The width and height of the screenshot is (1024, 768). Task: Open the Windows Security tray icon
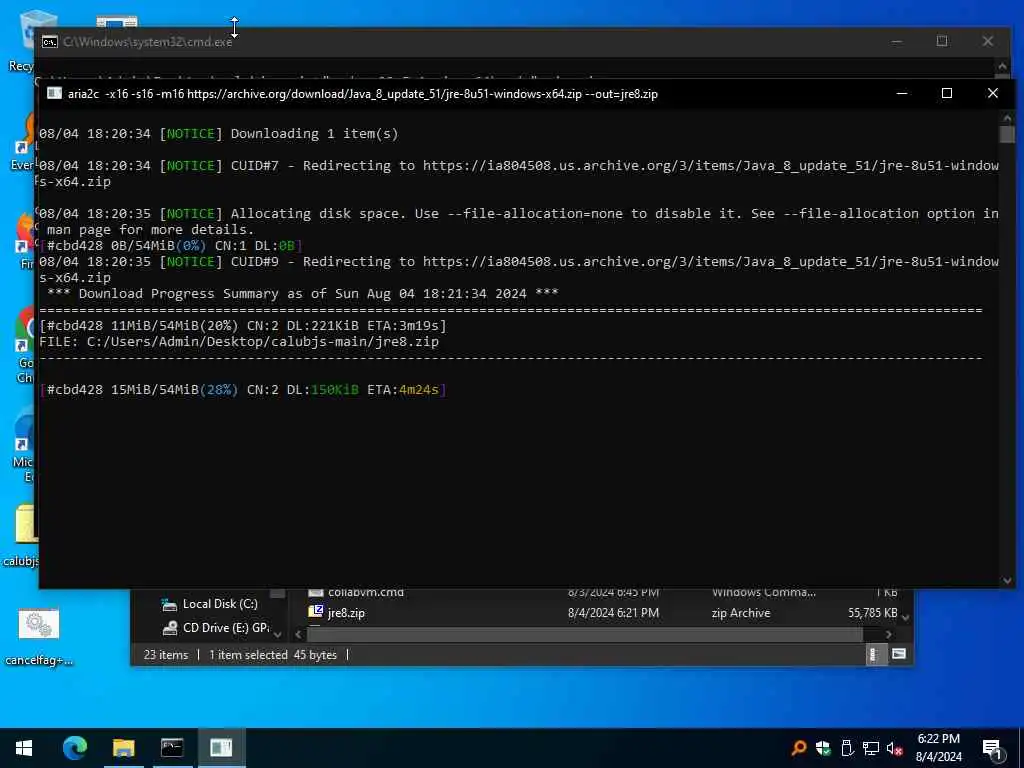(x=823, y=748)
